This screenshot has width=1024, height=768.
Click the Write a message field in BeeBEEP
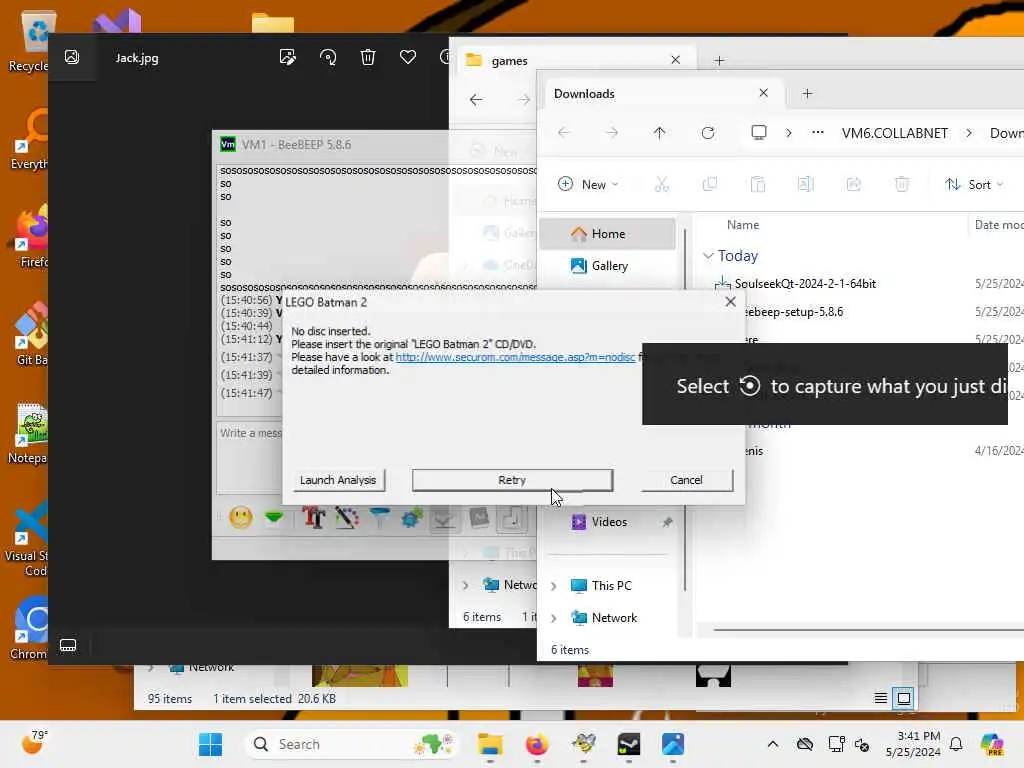coord(250,457)
